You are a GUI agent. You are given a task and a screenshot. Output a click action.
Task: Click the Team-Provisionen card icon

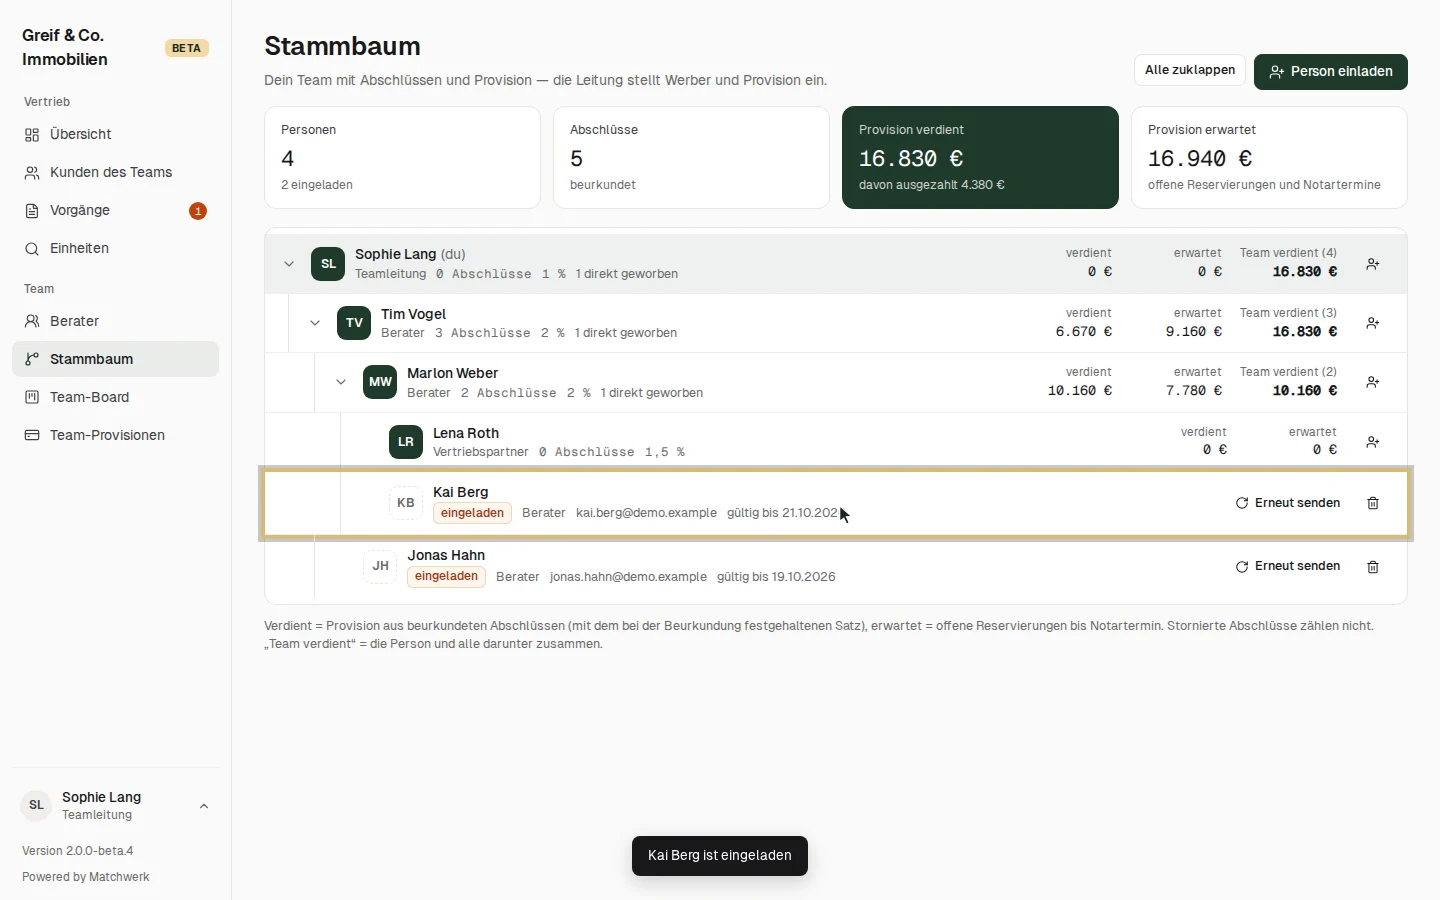pyautogui.click(x=32, y=435)
